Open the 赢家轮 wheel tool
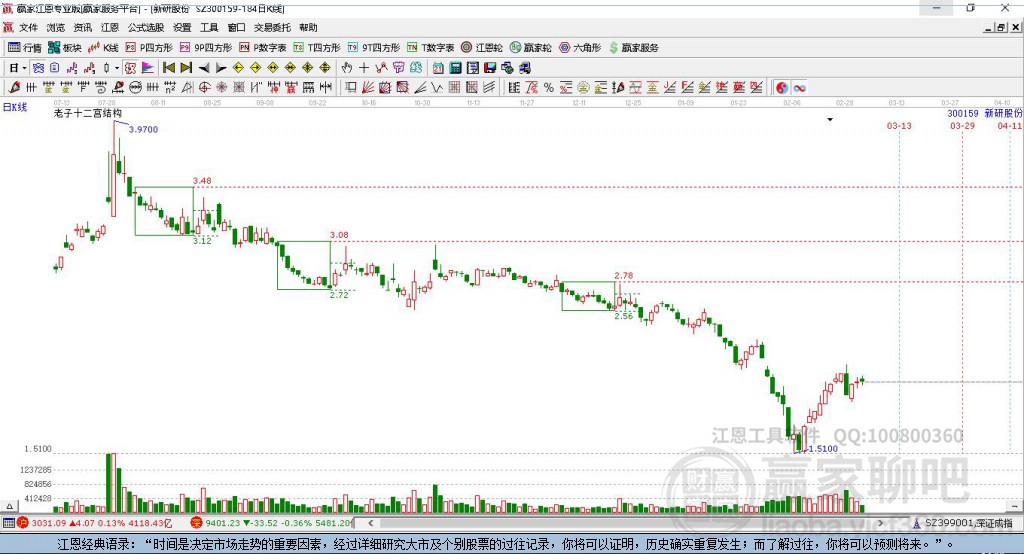The height and width of the screenshot is (554, 1024). [x=531, y=48]
